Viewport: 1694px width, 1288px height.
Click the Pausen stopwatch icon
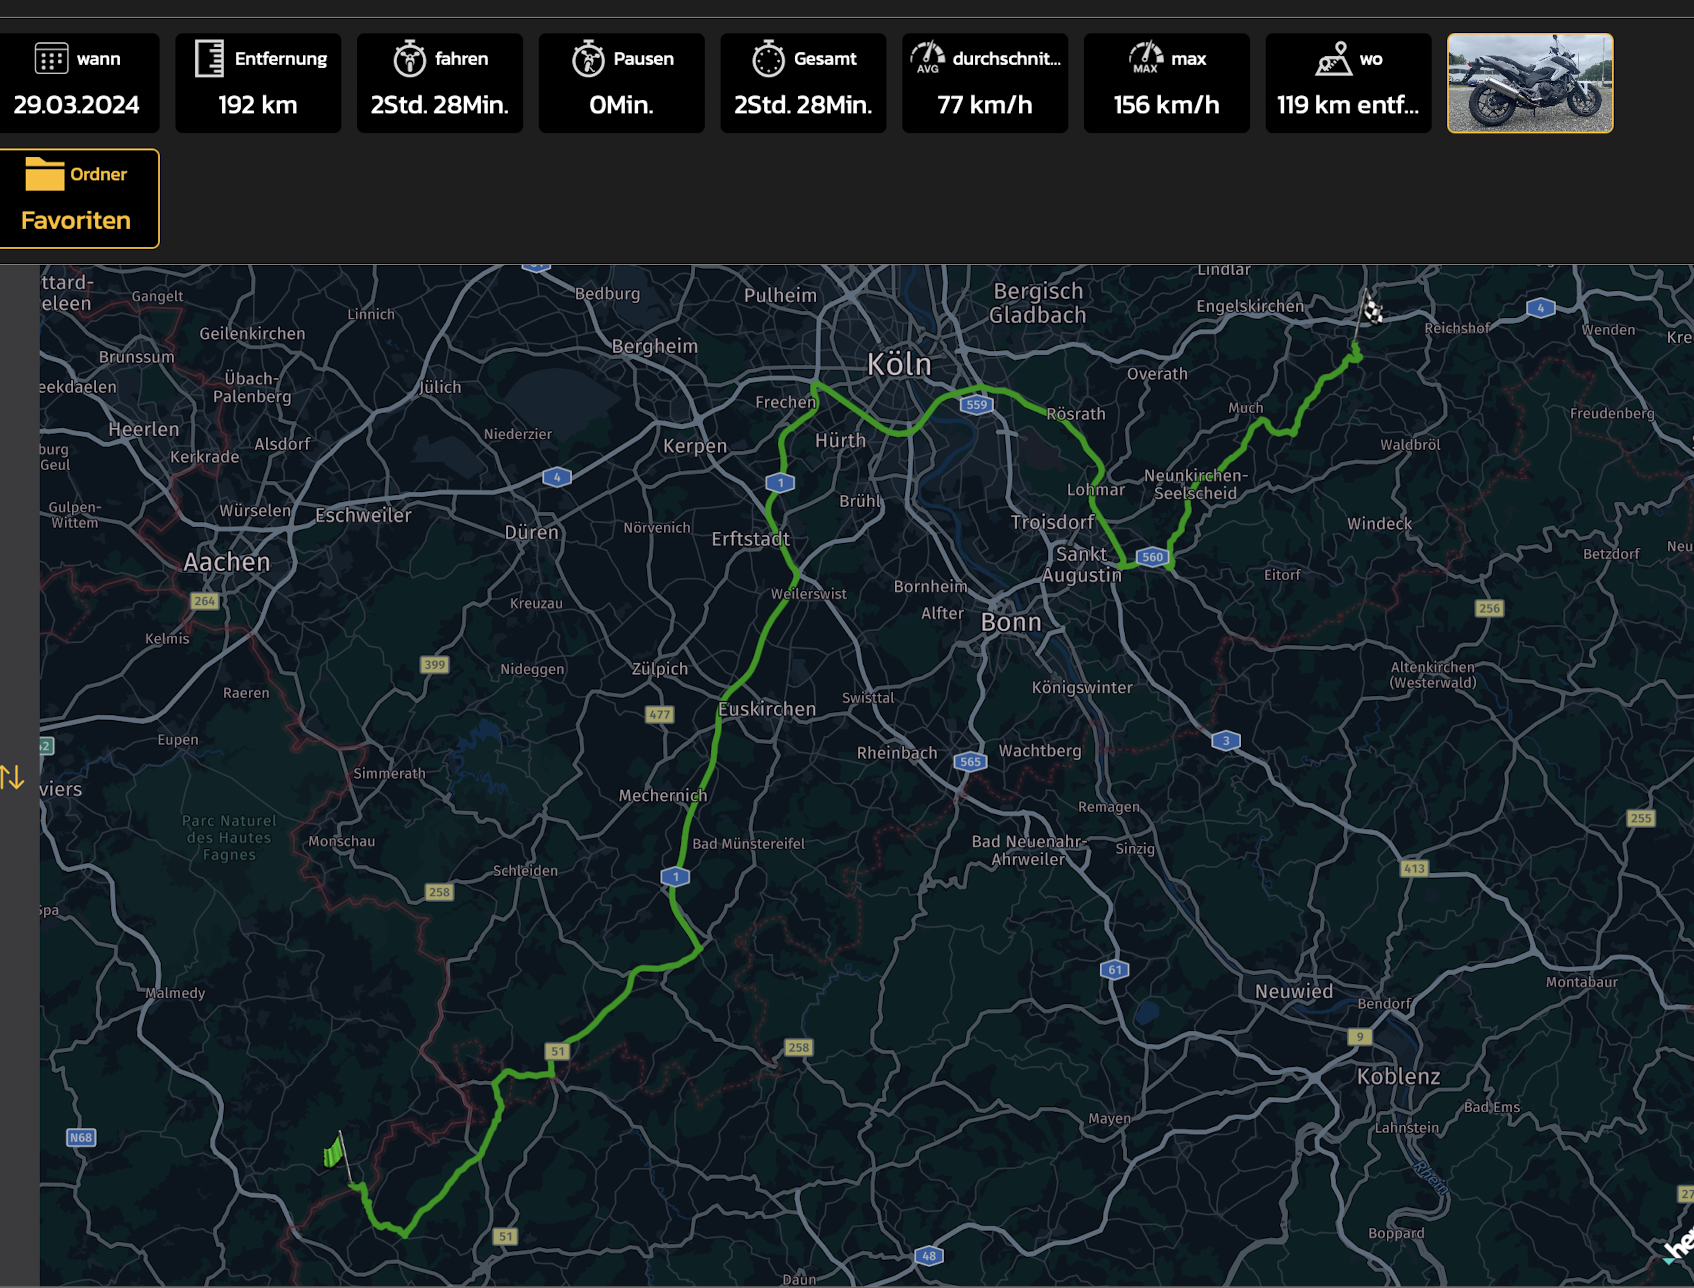[x=588, y=59]
